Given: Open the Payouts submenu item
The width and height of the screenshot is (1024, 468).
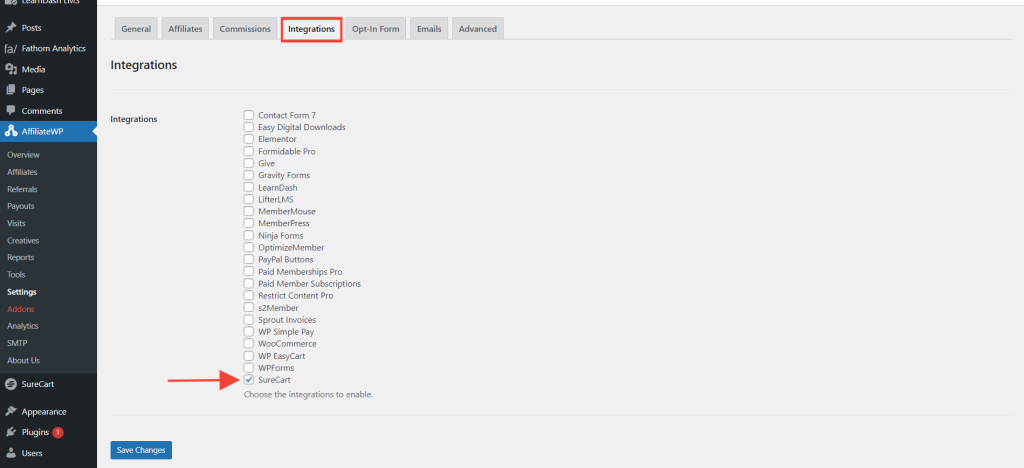Looking at the screenshot, I should (21, 206).
